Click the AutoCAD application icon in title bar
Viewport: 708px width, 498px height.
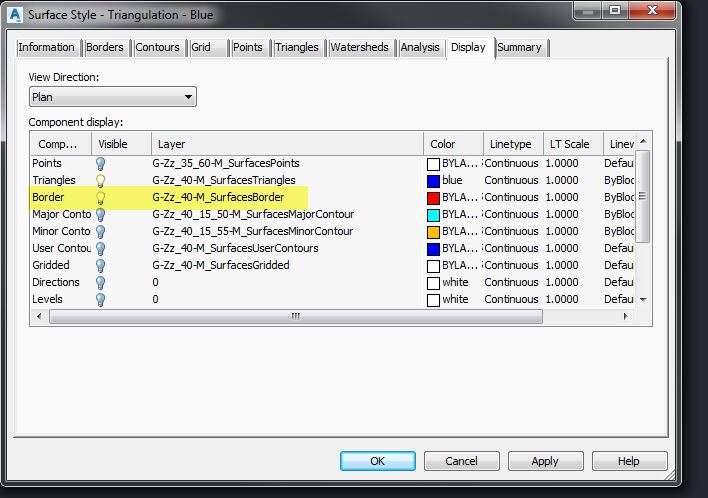15,14
